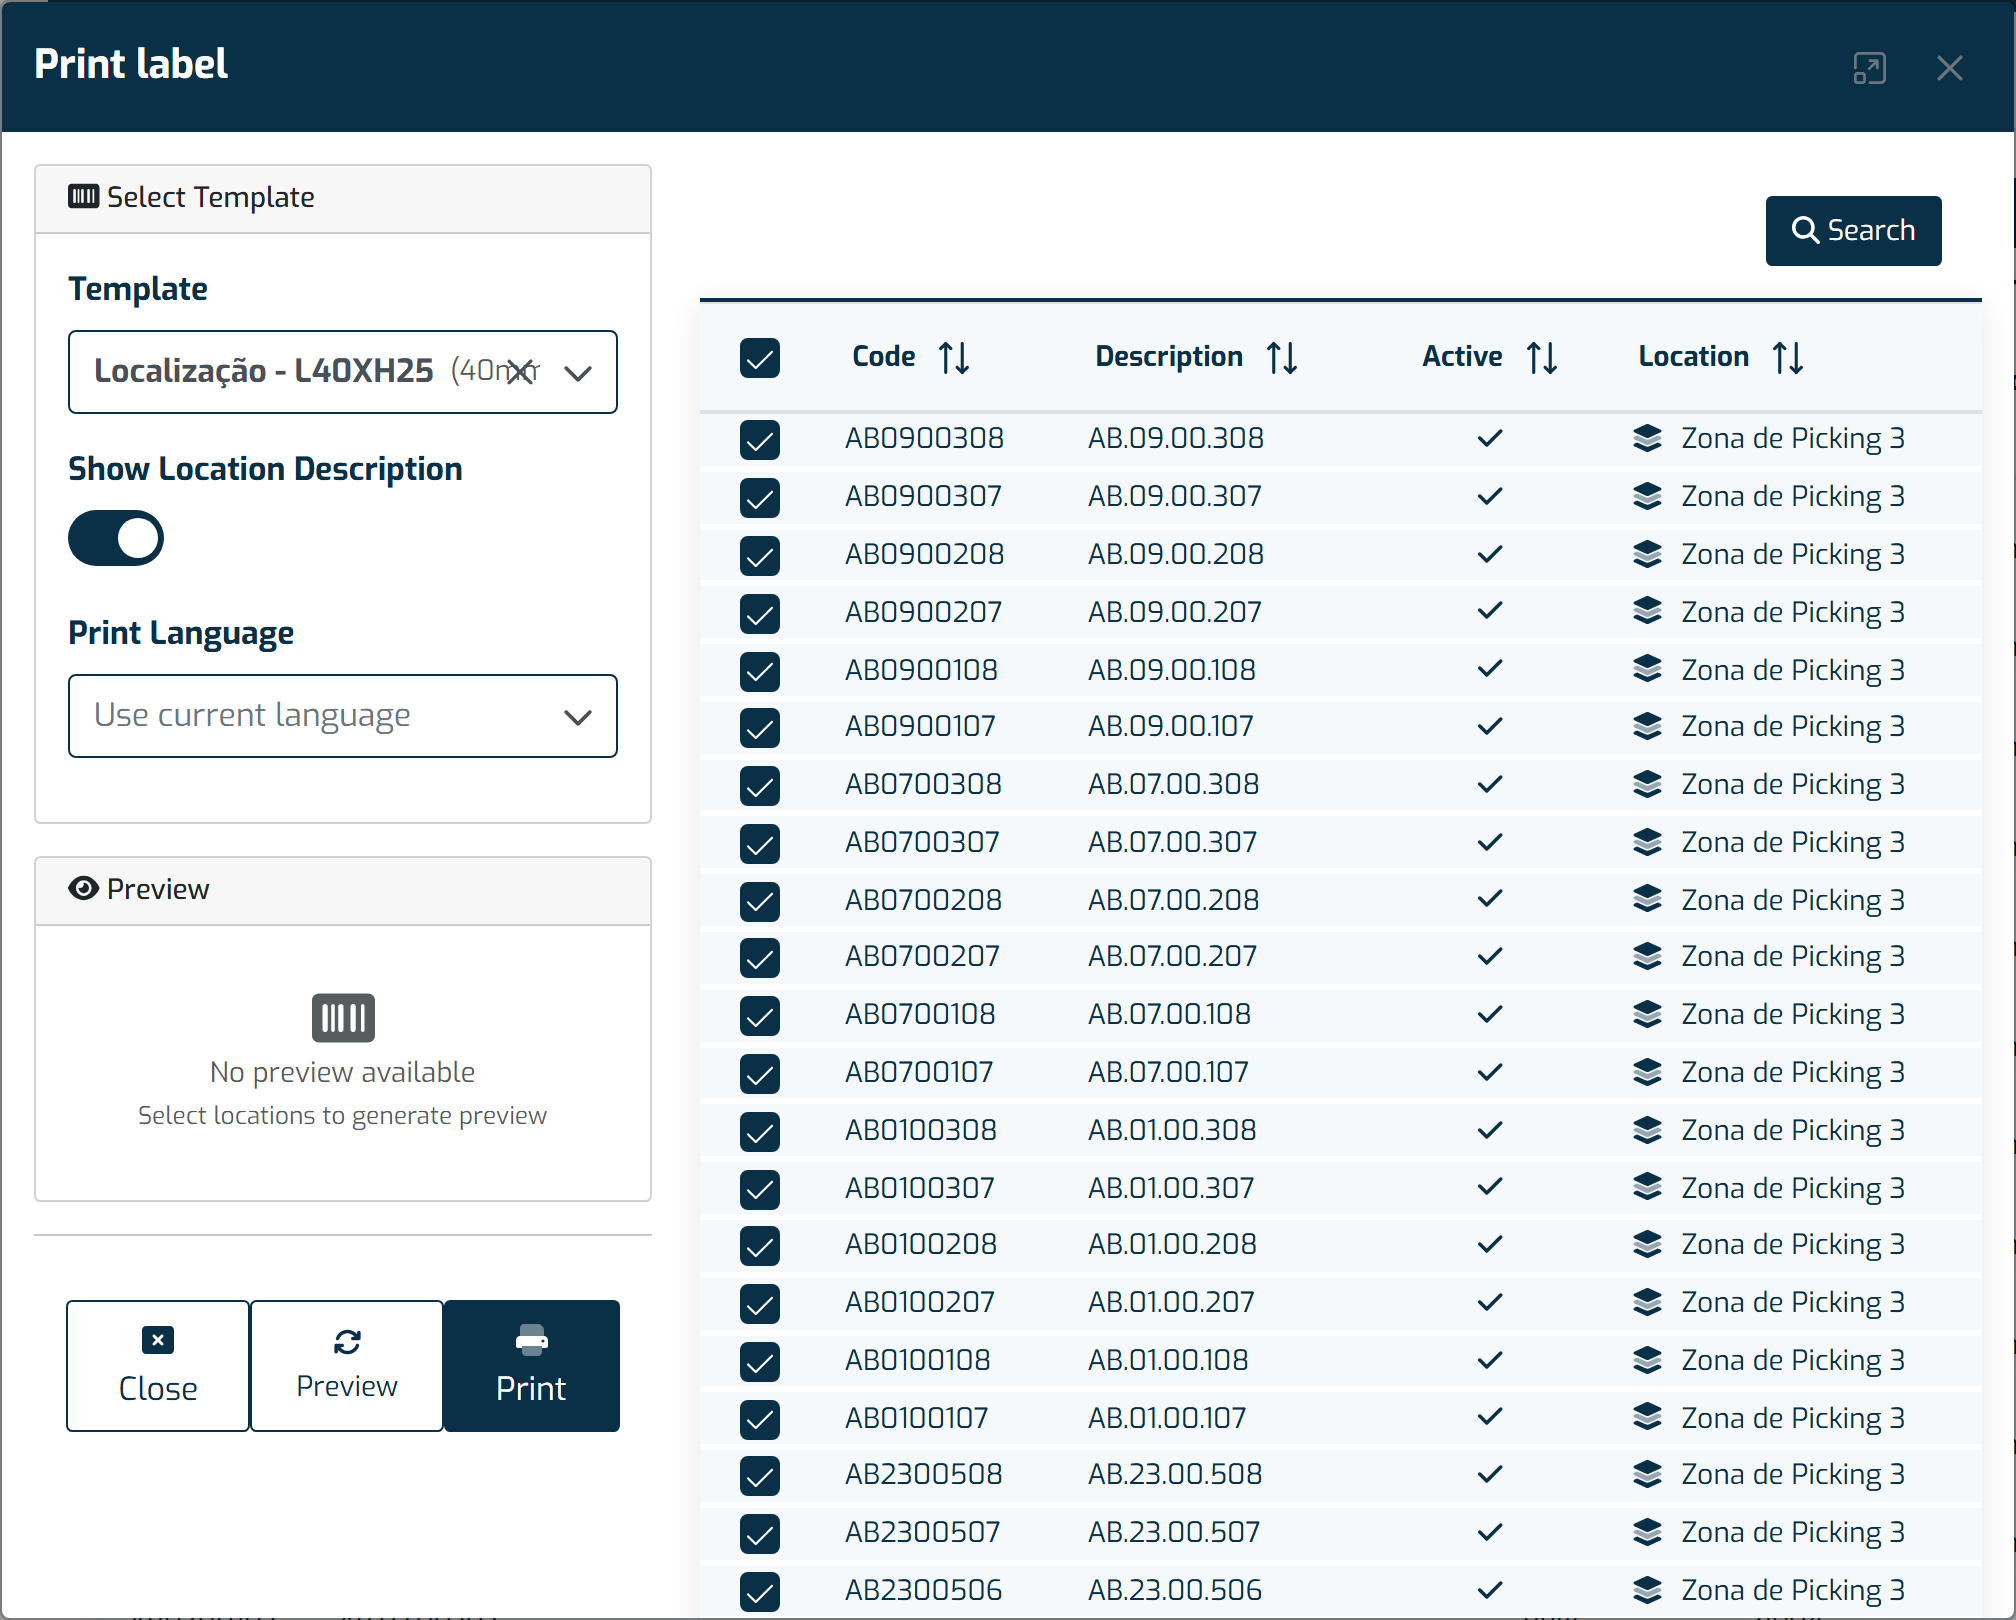Select code cell AB0100208
2016x1620 pixels.
(921, 1244)
